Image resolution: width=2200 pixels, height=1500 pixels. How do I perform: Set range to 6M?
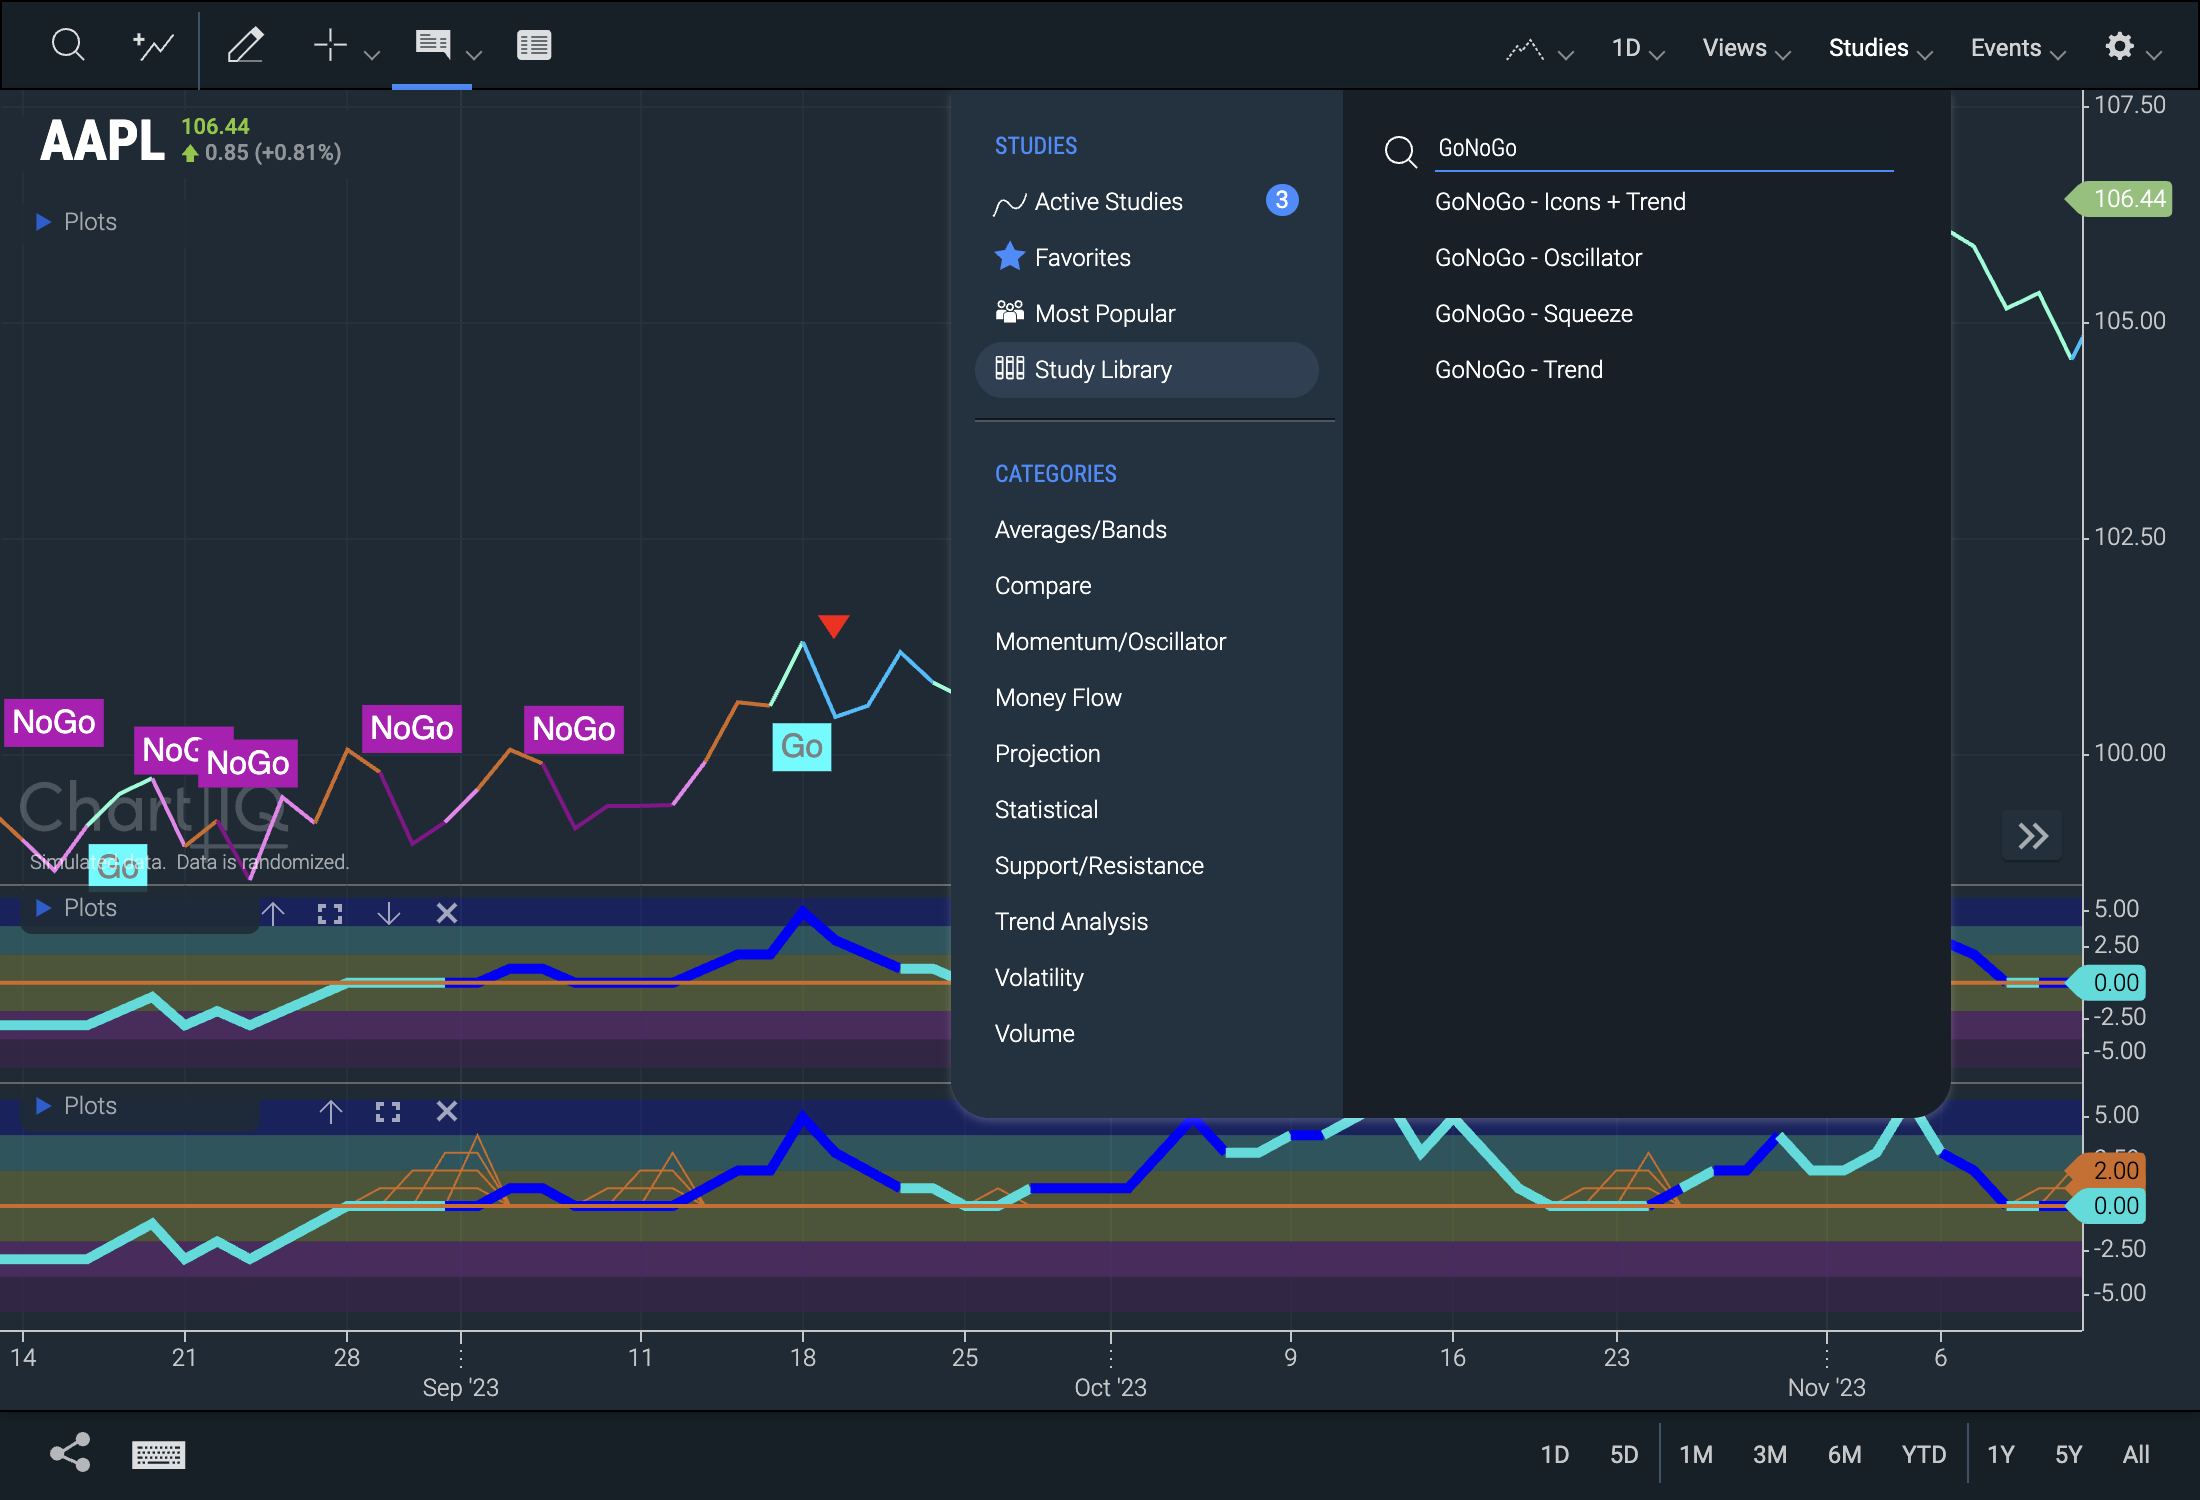1844,1455
